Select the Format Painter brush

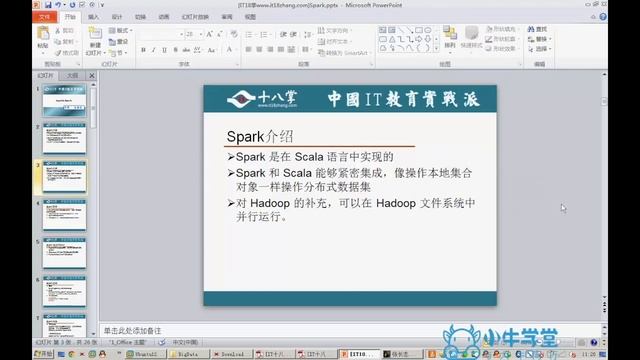pyautogui.click(x=58, y=53)
